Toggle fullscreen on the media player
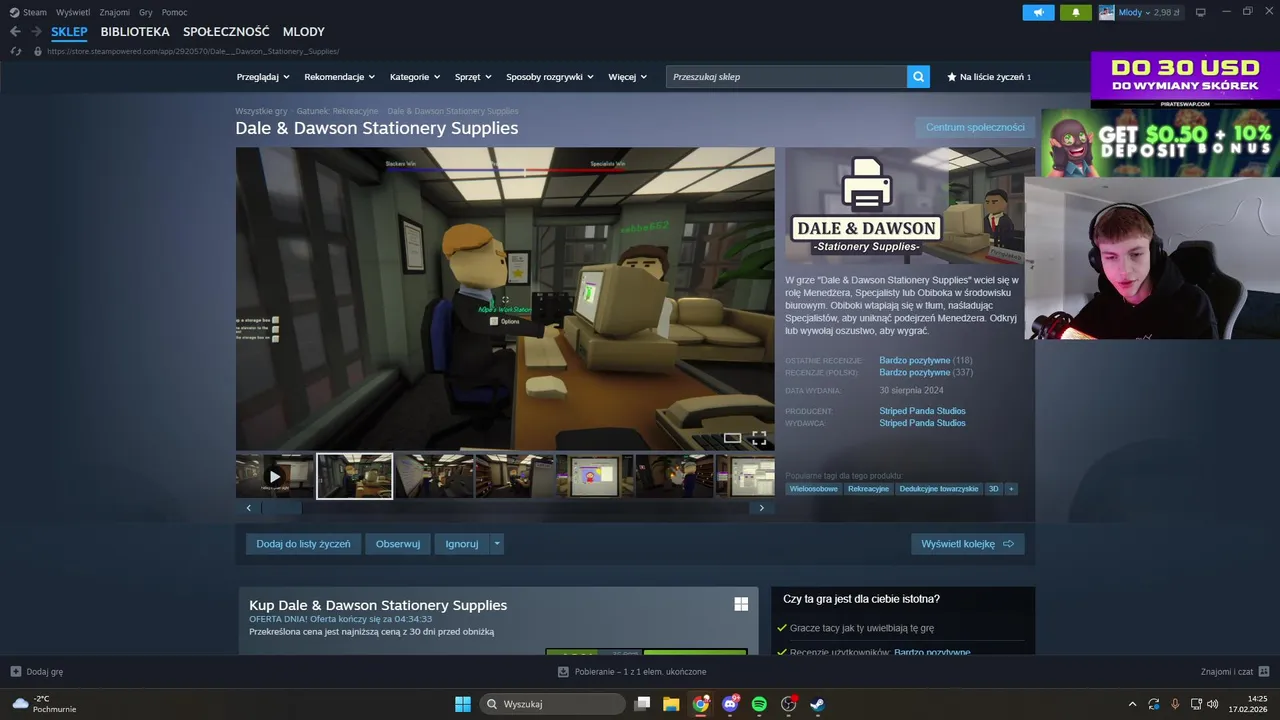1280x720 pixels. coord(759,438)
